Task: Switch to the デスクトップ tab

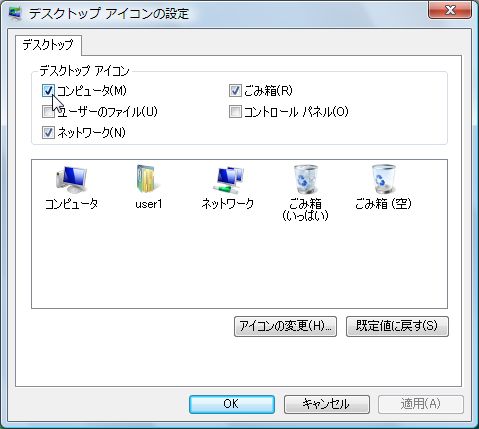Action: tap(48, 45)
